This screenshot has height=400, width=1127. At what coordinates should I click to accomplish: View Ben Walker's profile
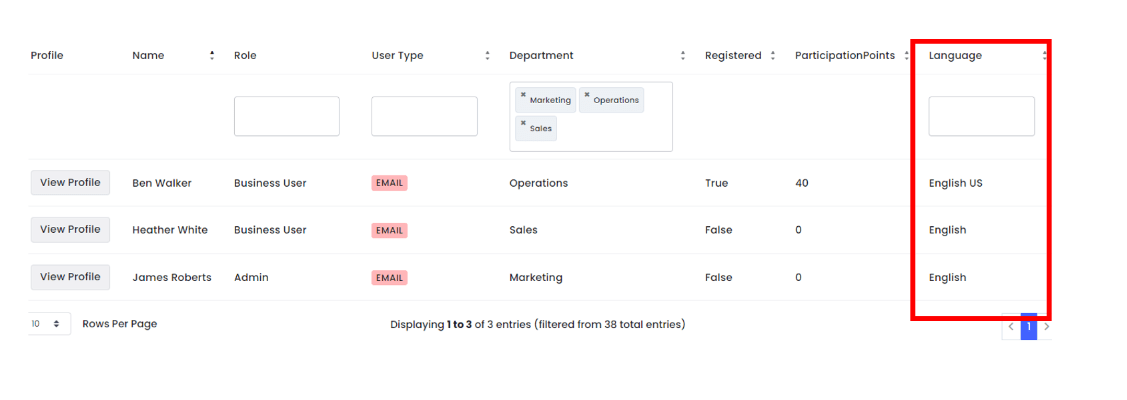click(x=70, y=183)
